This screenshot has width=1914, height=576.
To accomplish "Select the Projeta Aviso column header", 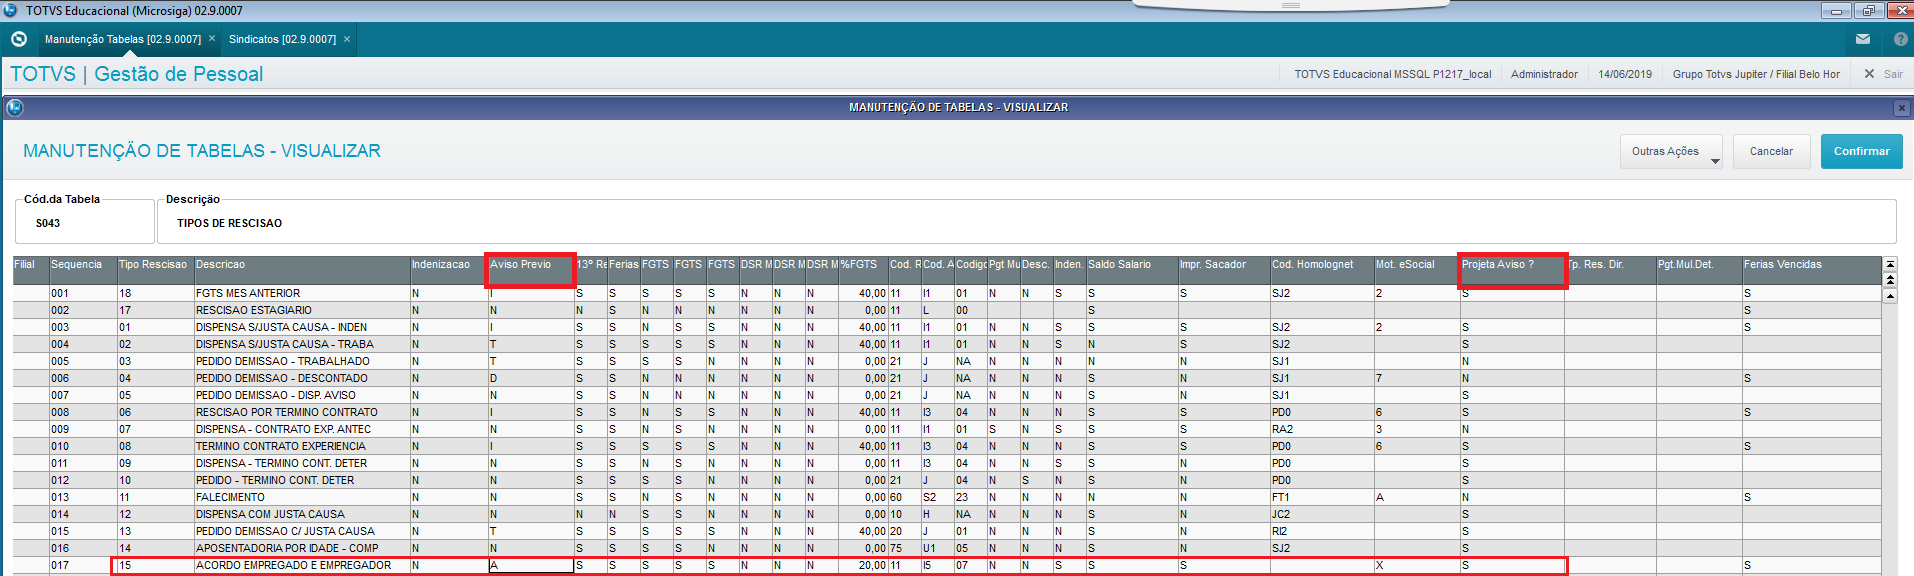I will 1511,270.
